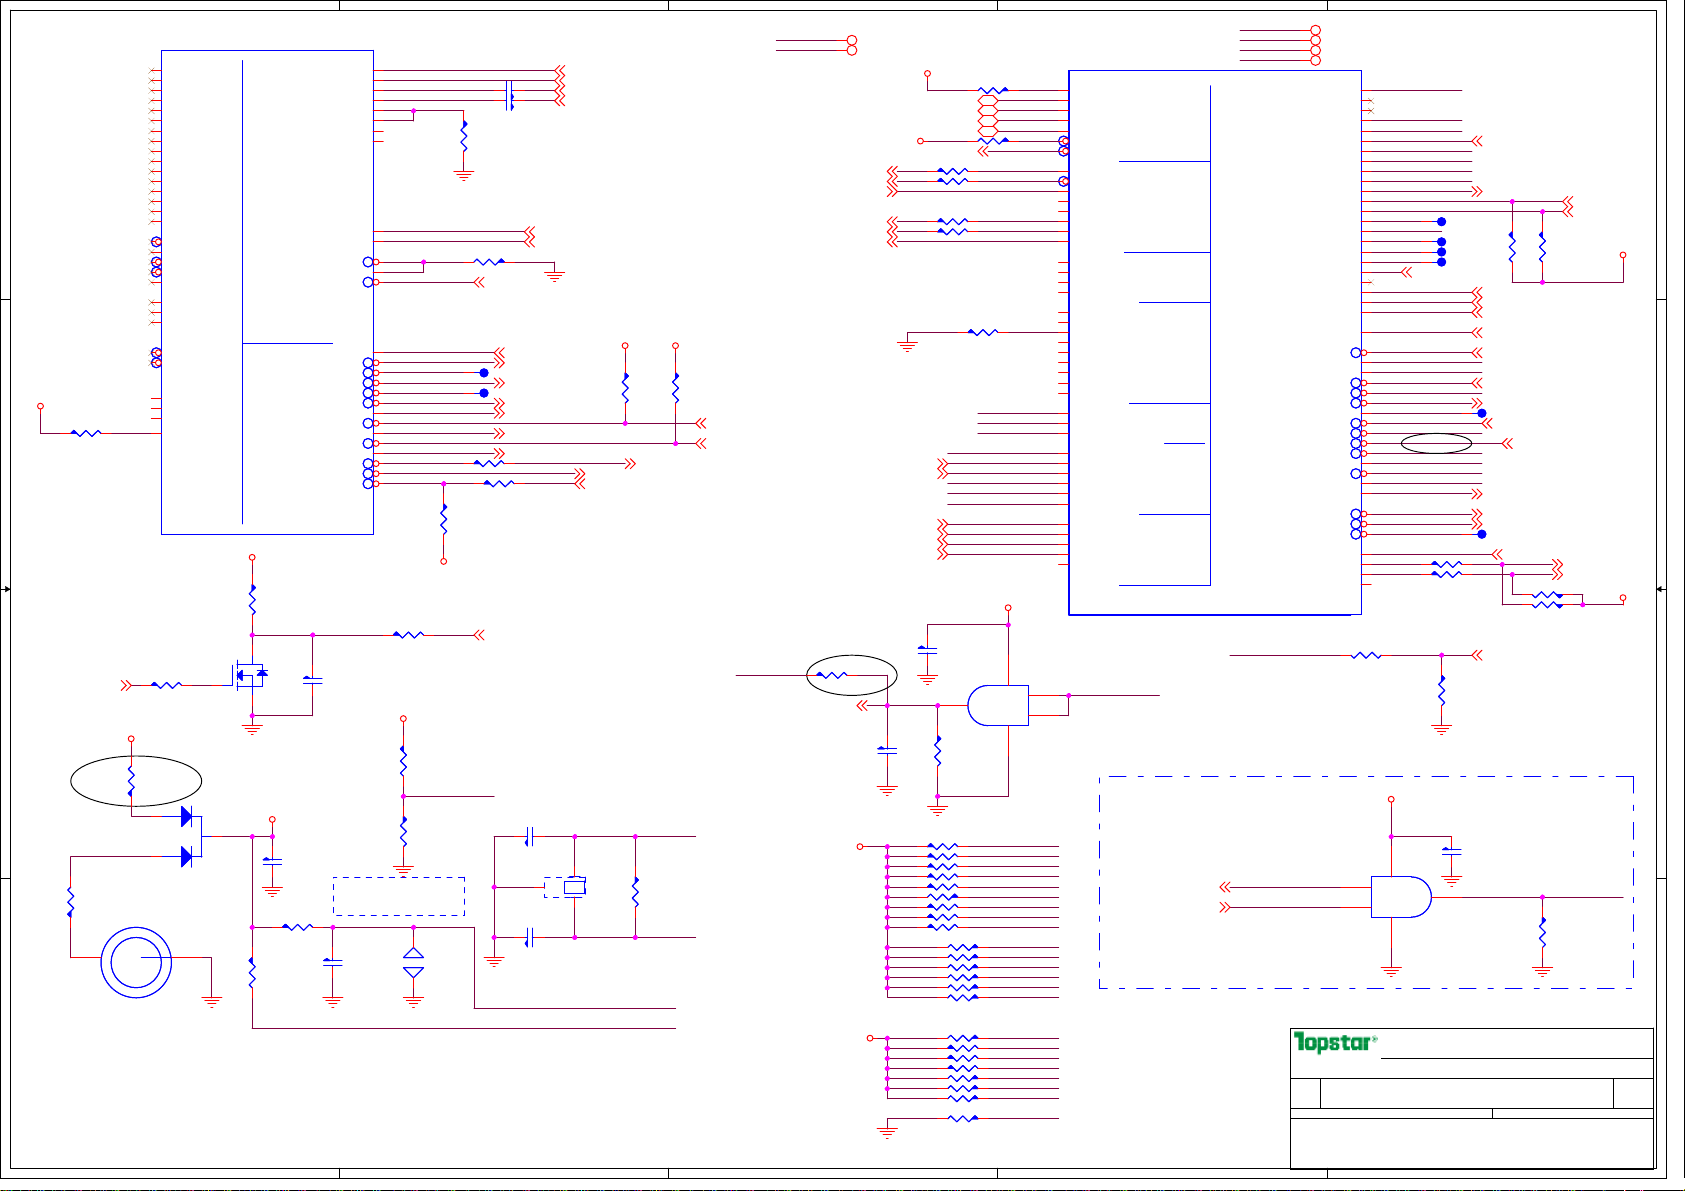Viewport: 1685px width, 1191px height.
Task: Click the concentric-circle connector's series resistor
Action: coord(70,902)
